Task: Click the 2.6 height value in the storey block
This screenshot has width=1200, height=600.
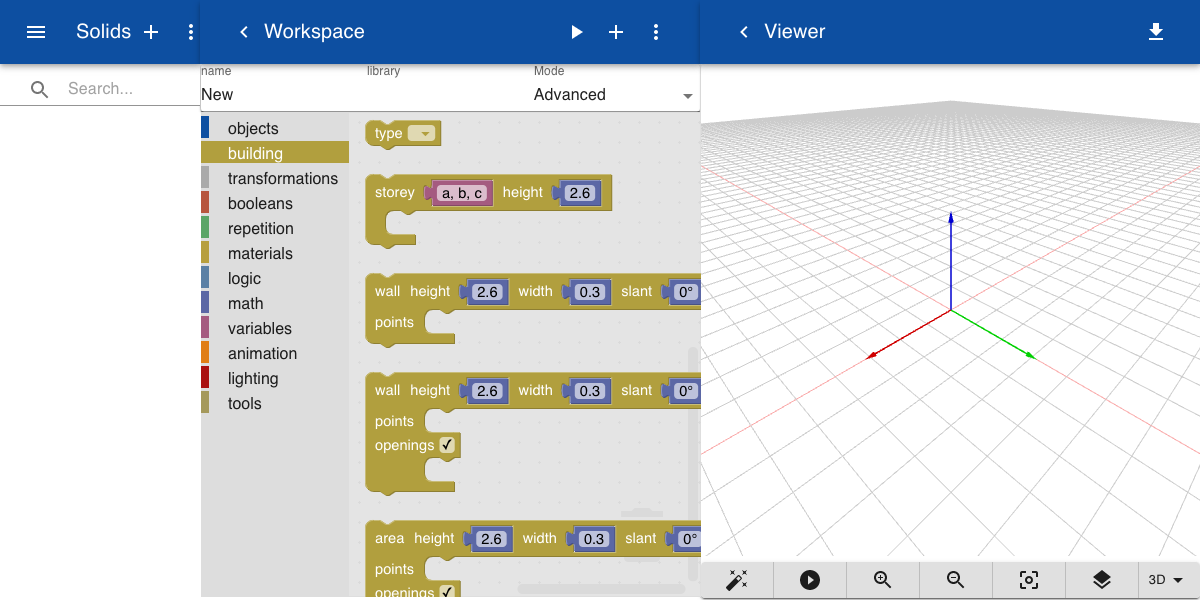Action: coord(580,193)
